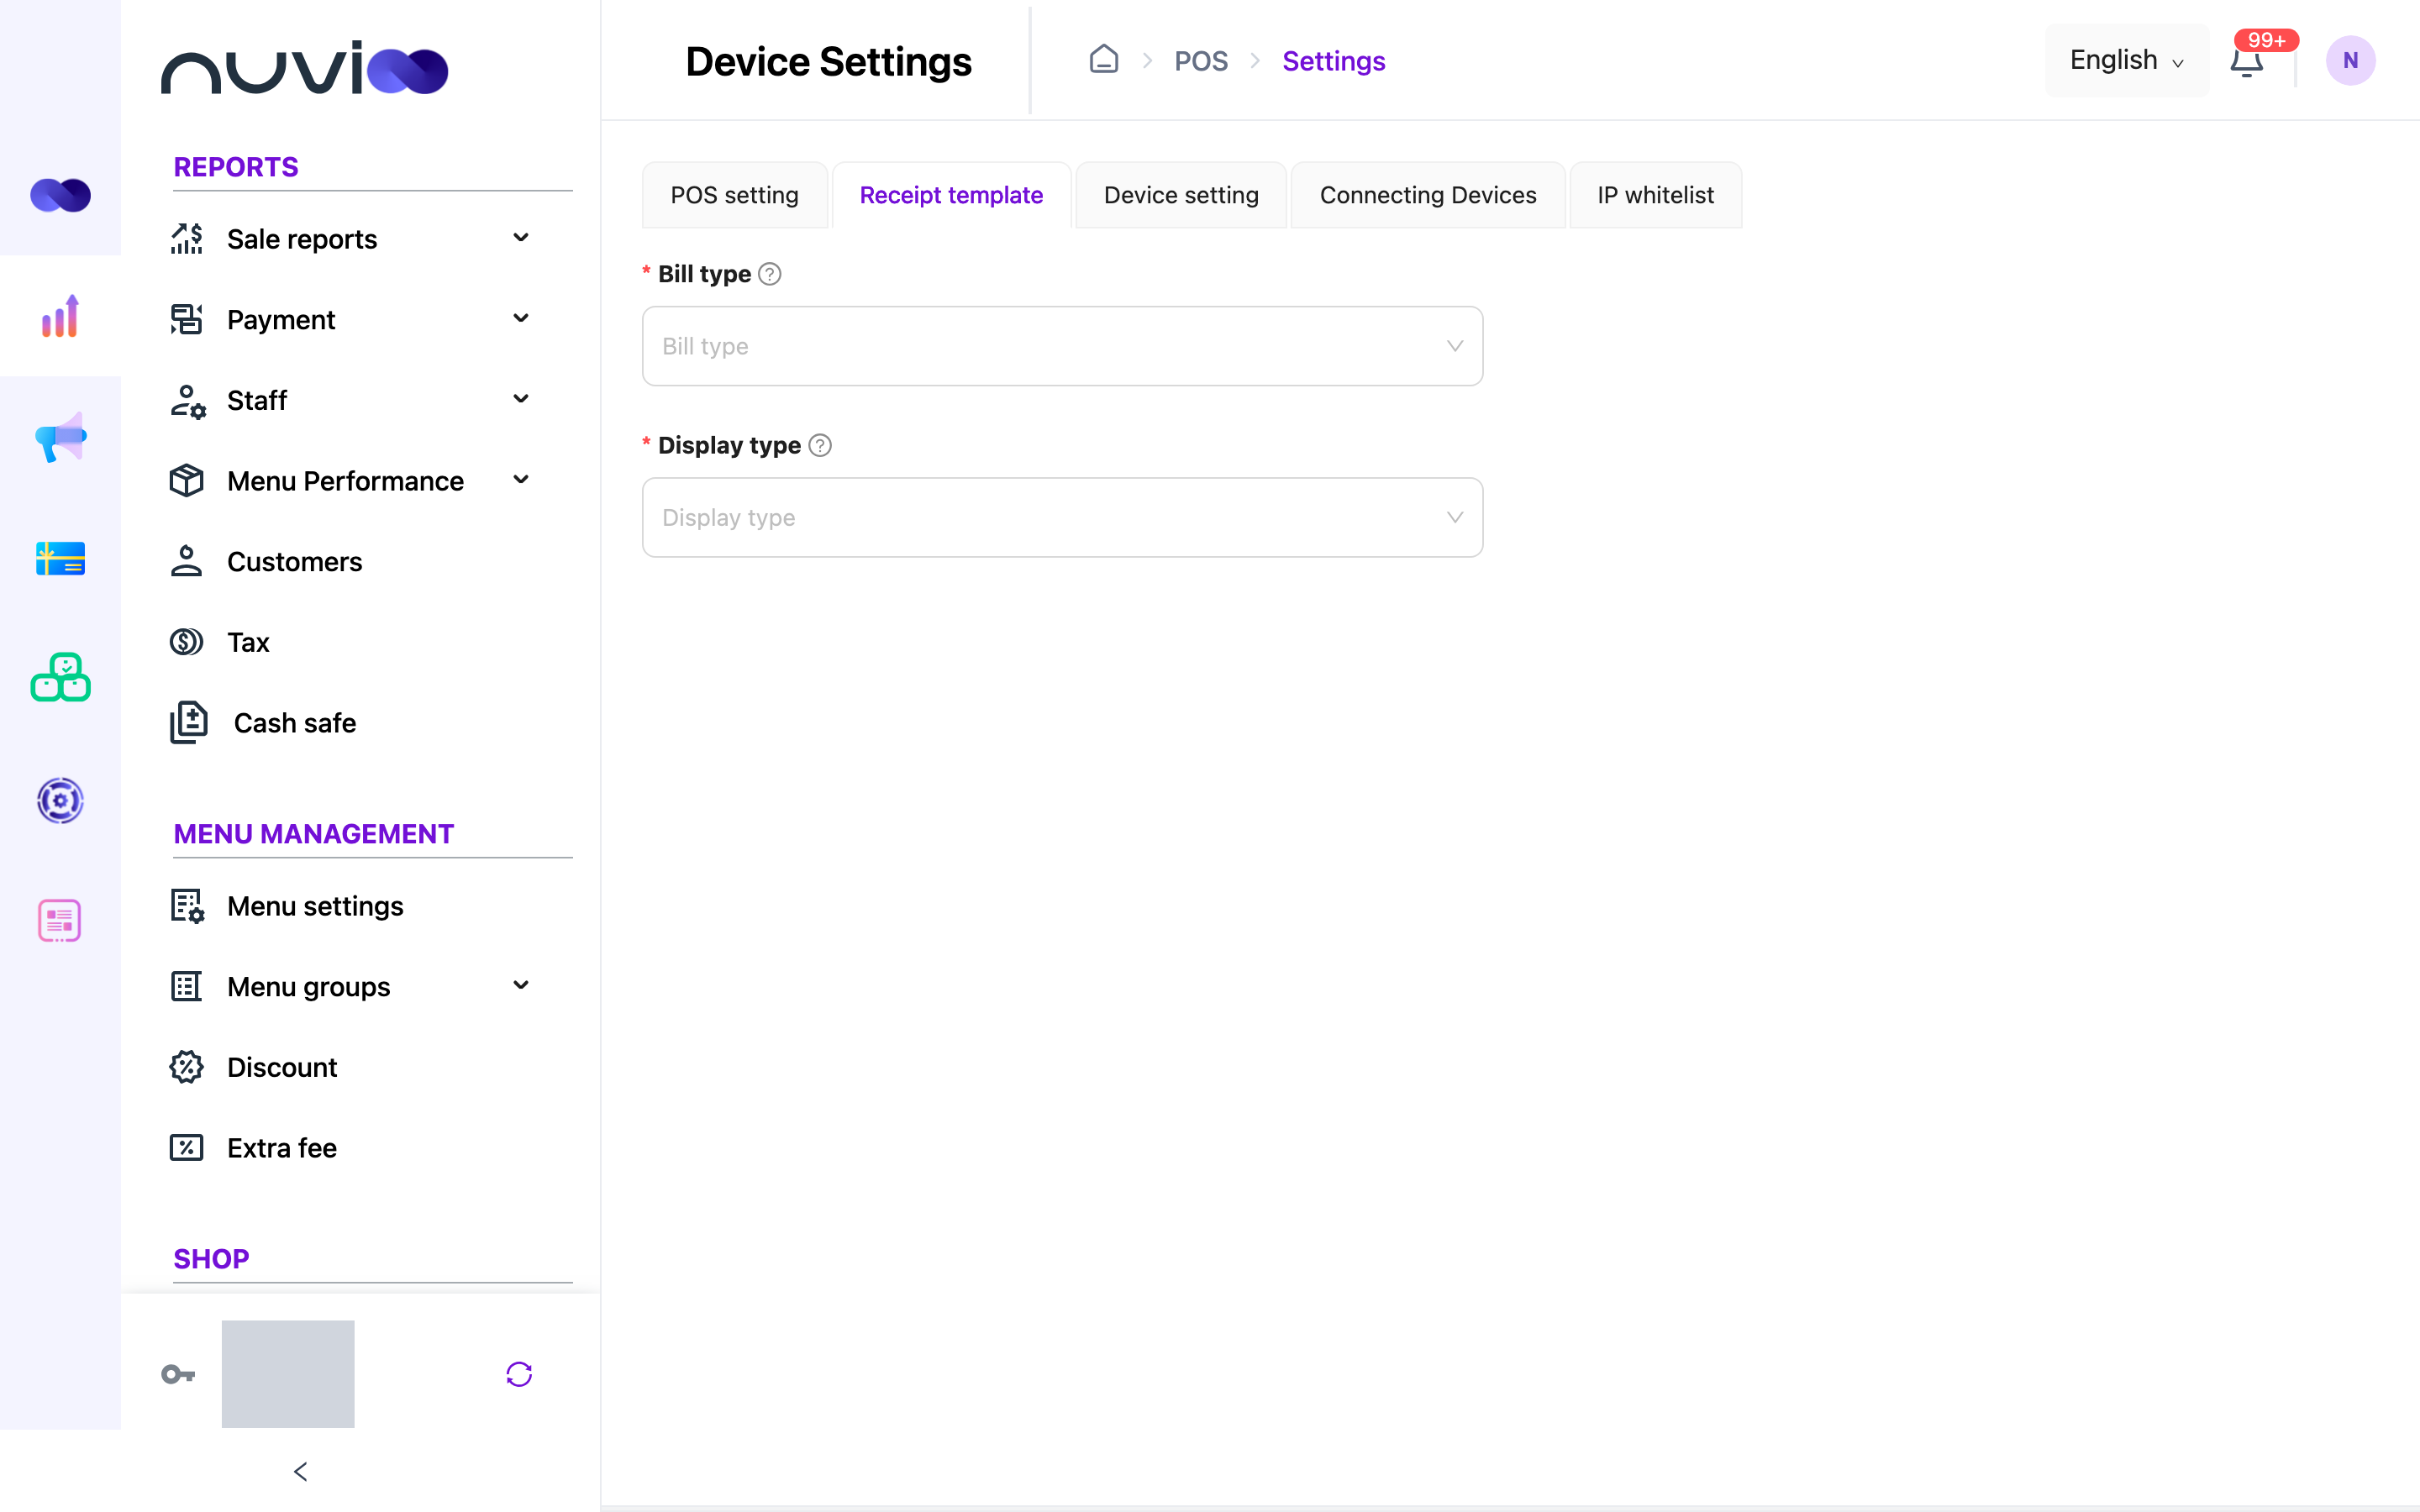The width and height of the screenshot is (2420, 1512).
Task: Click the POS breadcrumb link
Action: point(1200,61)
